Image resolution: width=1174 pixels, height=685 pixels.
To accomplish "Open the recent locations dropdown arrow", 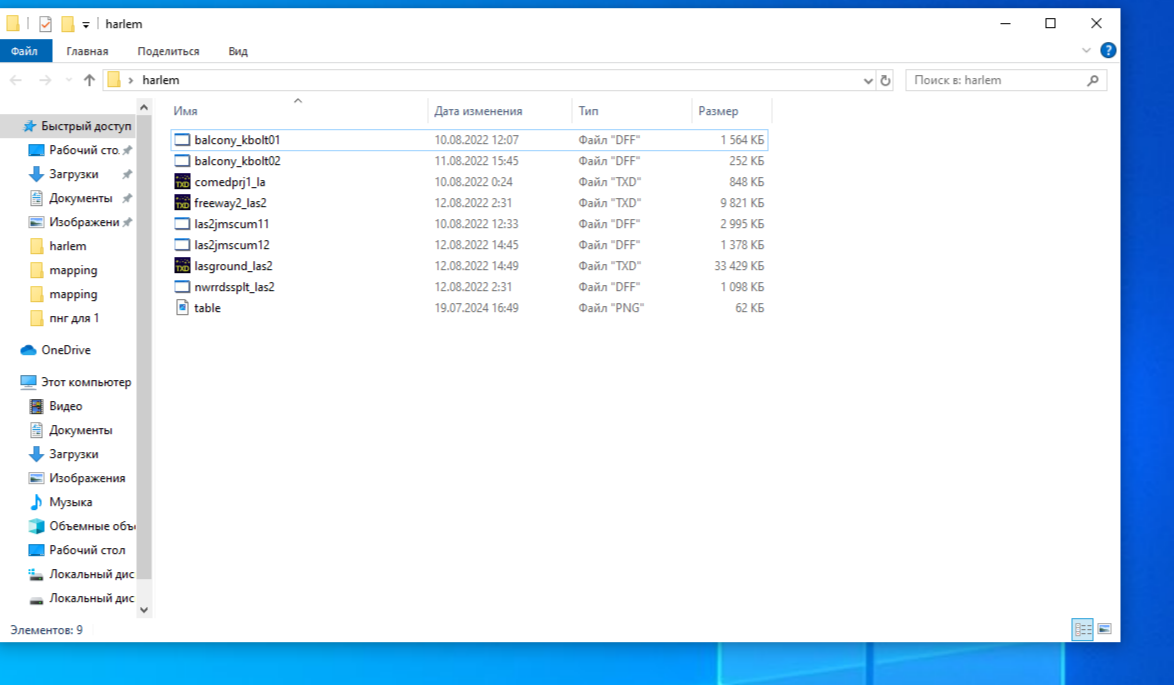I will tap(68, 80).
